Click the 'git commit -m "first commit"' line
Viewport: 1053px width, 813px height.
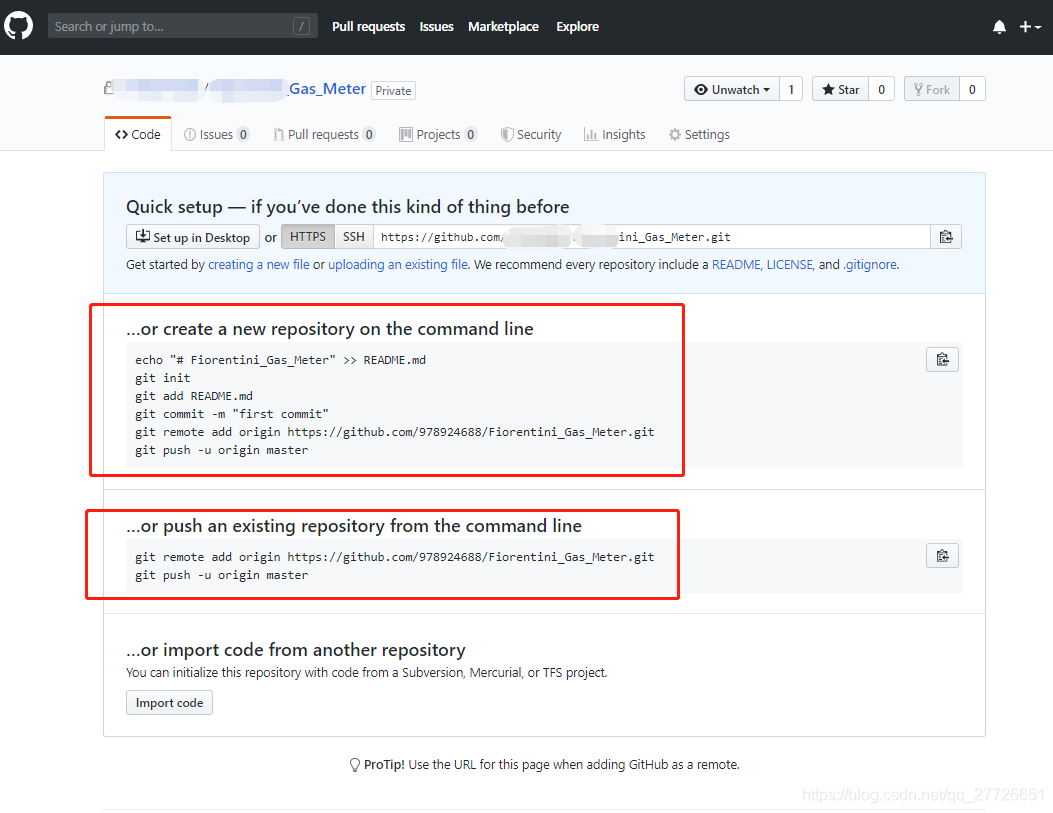[x=232, y=414]
